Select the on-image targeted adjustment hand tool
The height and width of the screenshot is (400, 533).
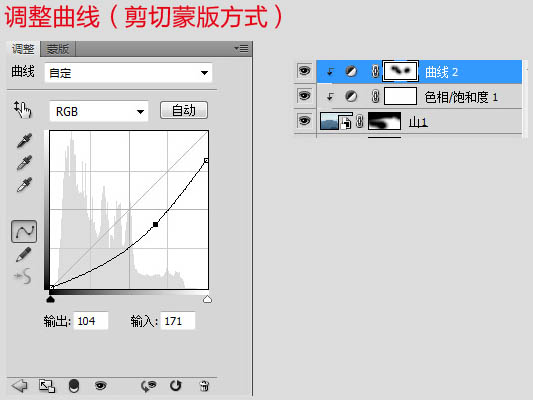[x=22, y=109]
